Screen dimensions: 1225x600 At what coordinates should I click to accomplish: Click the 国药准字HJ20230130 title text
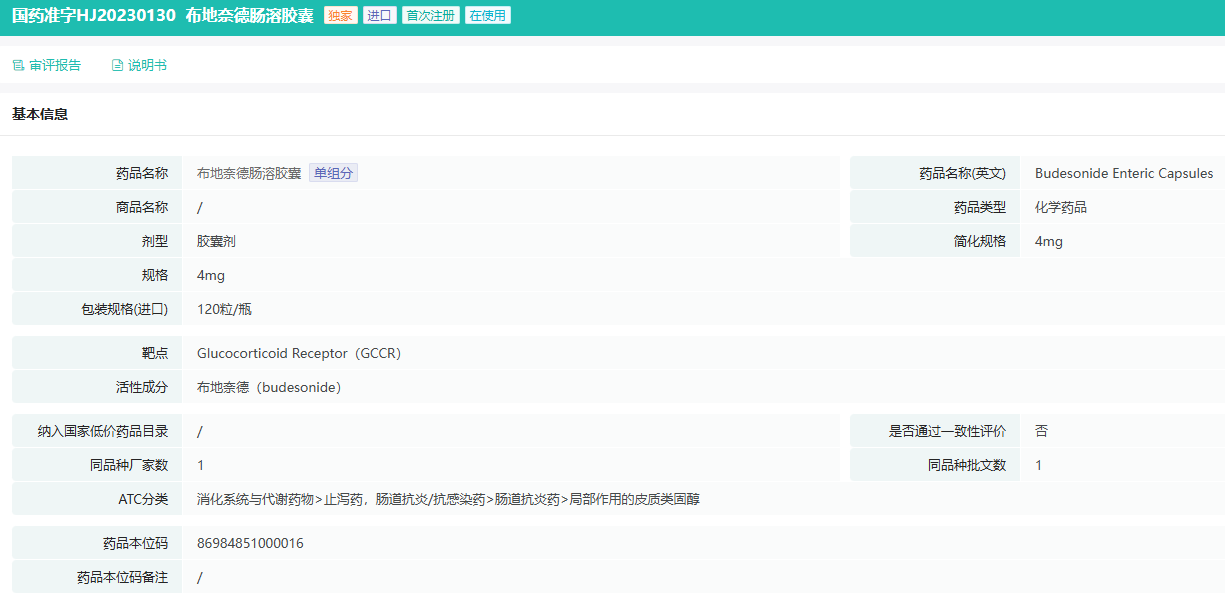pos(94,16)
